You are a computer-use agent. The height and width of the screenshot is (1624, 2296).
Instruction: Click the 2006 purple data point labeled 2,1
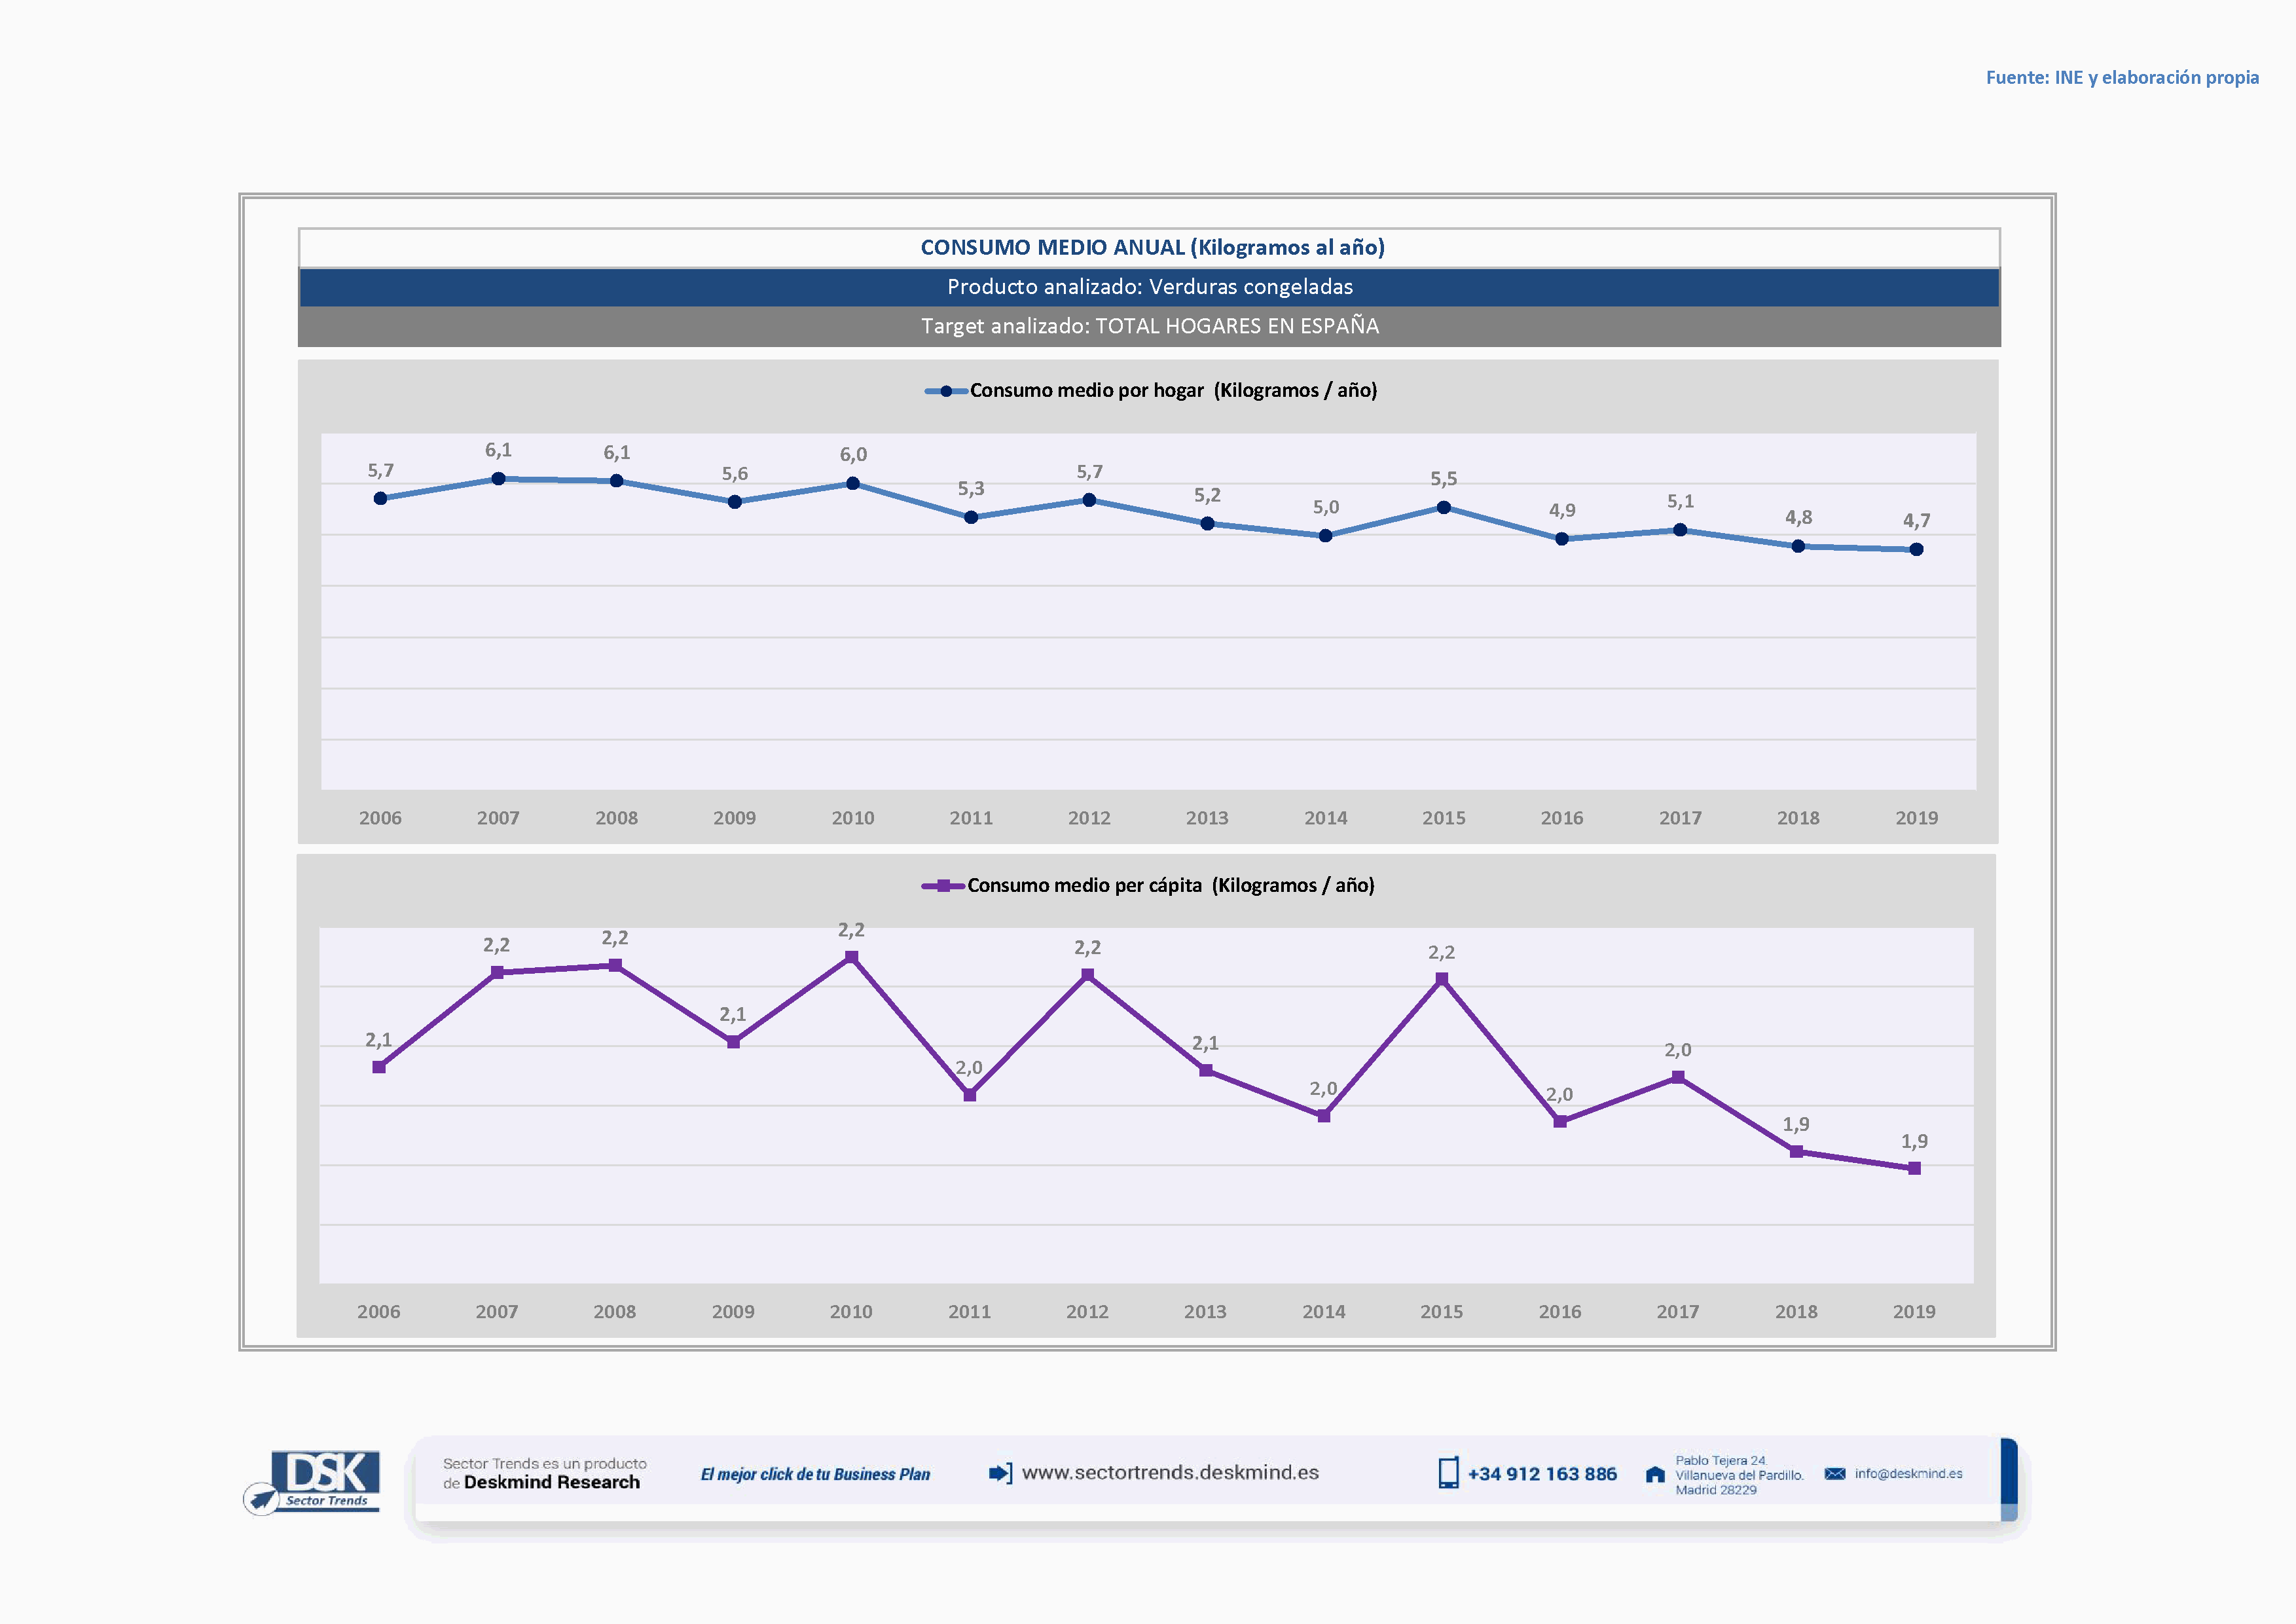coord(379,1068)
